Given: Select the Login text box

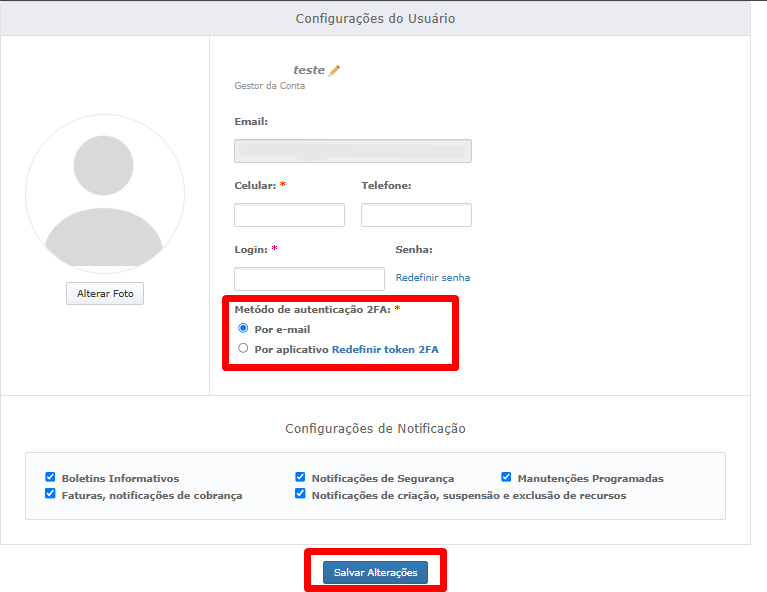Looking at the screenshot, I should [309, 278].
